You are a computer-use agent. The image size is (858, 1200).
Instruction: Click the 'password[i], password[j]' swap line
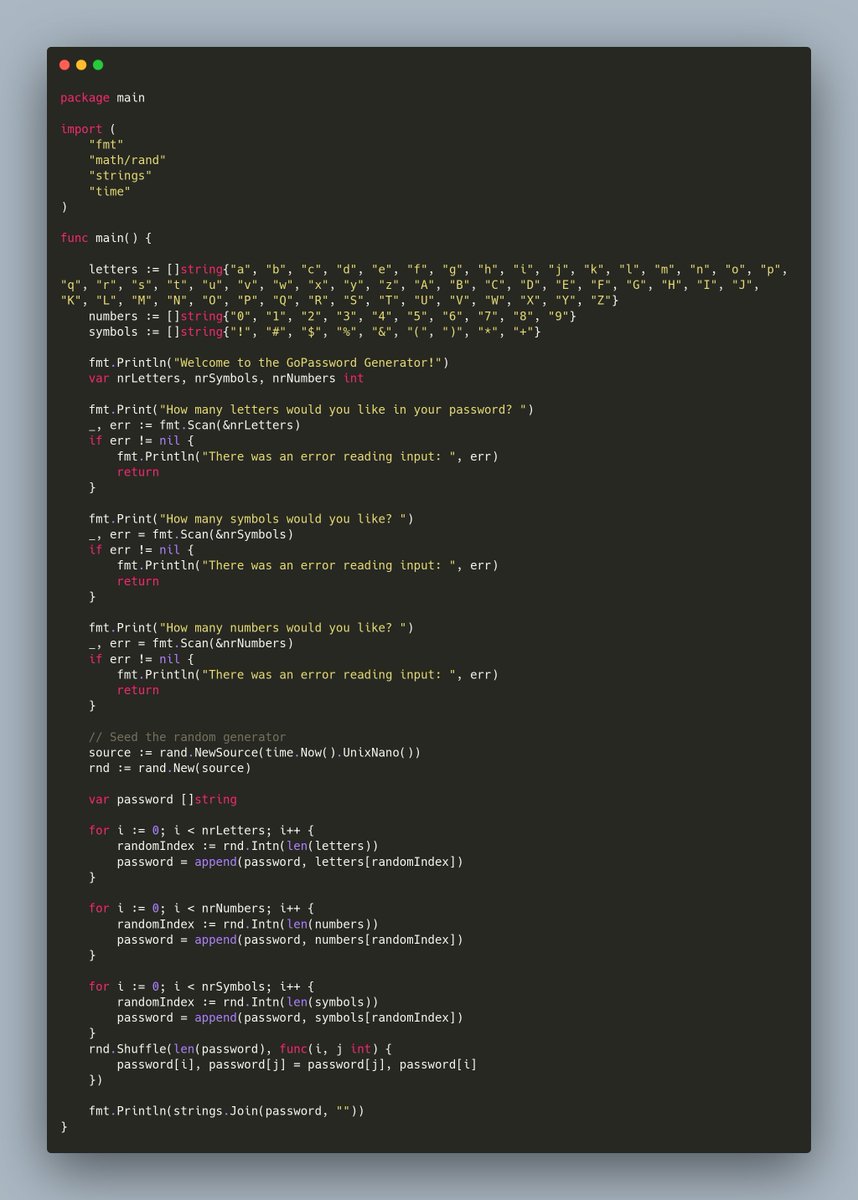coord(297,1064)
